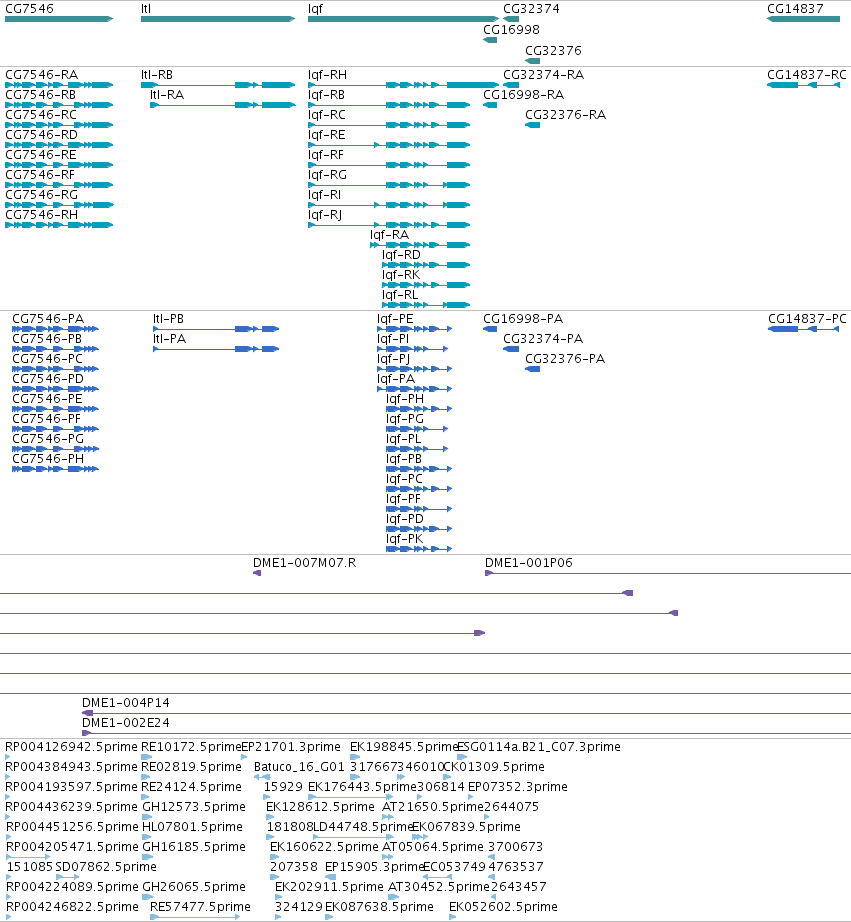Image resolution: width=851 pixels, height=922 pixels.
Task: Click EST EK202911.5prime label
Action: click(329, 887)
